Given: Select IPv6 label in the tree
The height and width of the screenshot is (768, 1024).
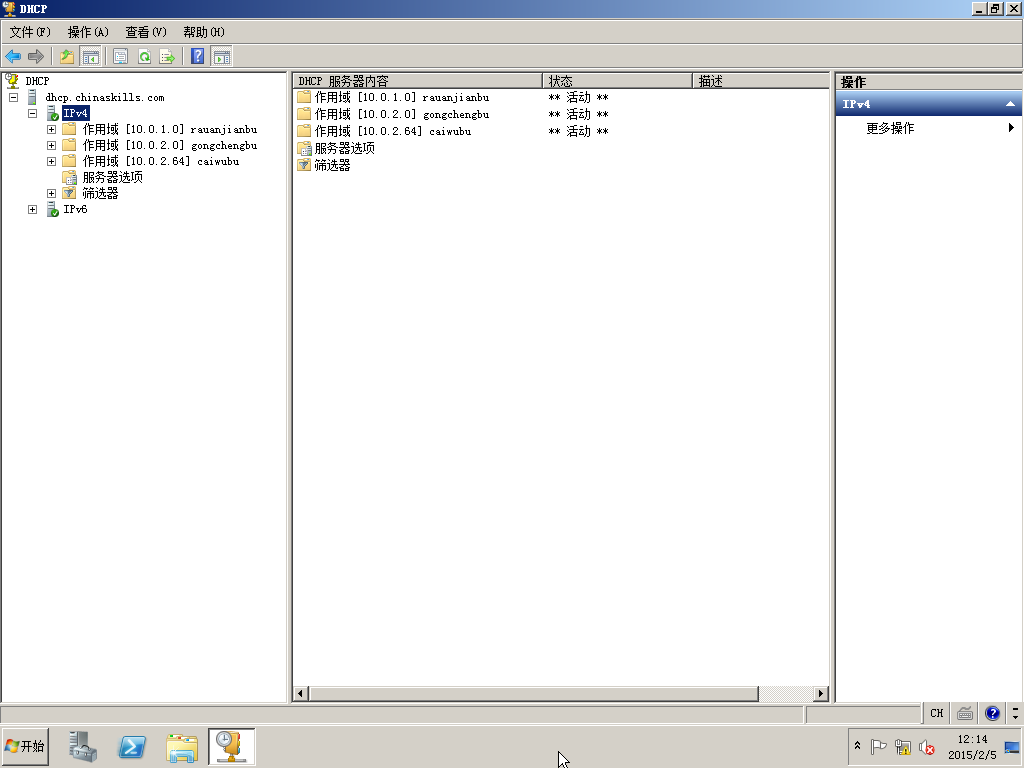Looking at the screenshot, I should point(75,209).
